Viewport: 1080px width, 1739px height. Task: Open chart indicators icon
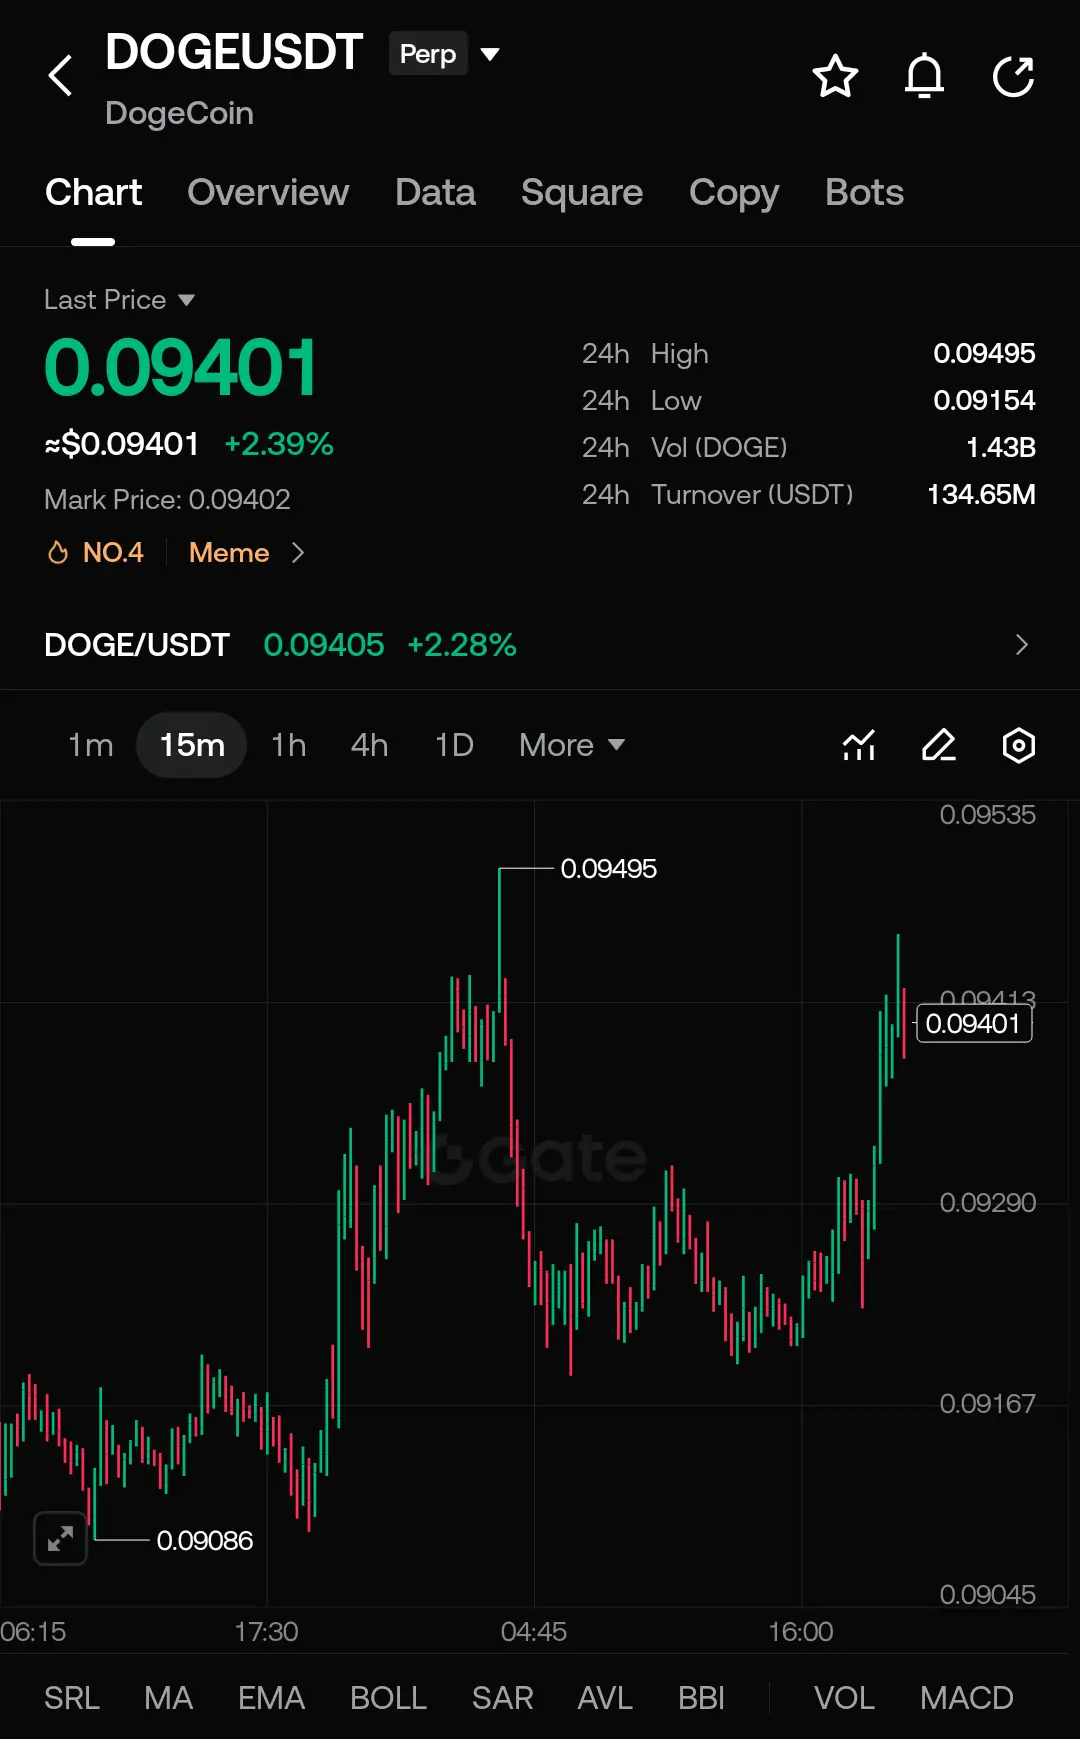pos(859,745)
